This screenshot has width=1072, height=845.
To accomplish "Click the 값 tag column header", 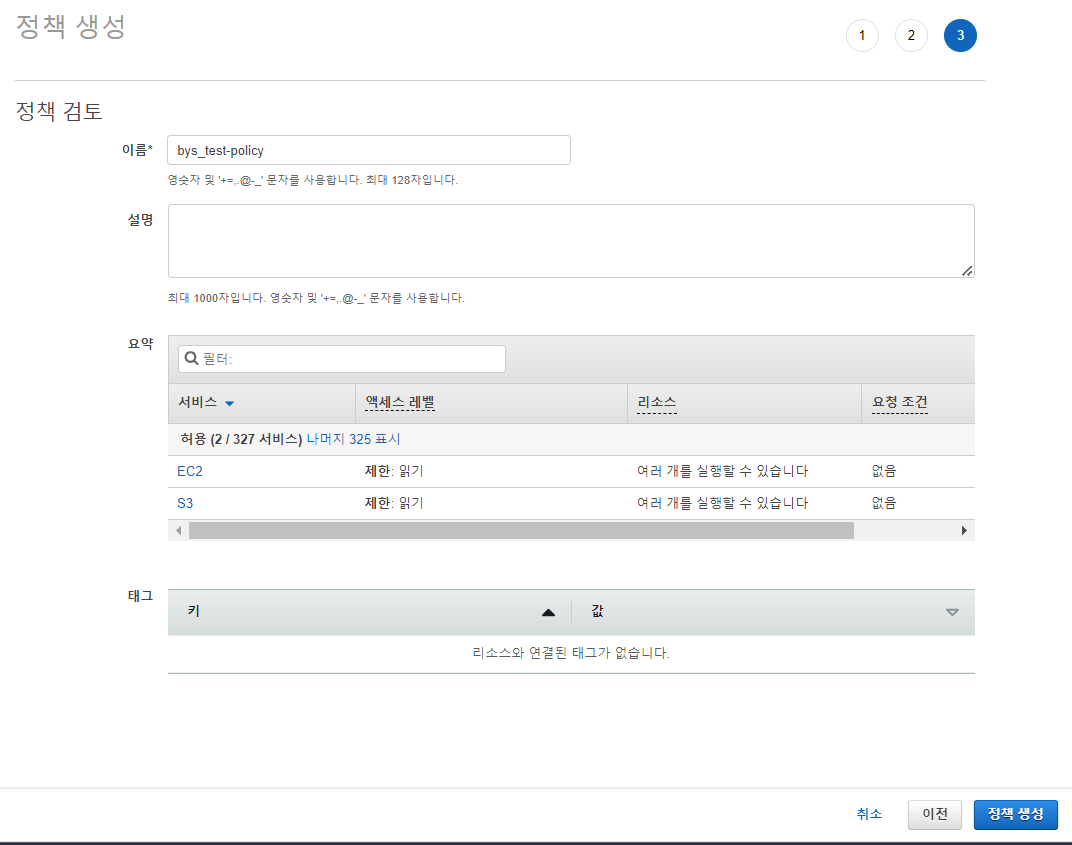I will point(597,611).
